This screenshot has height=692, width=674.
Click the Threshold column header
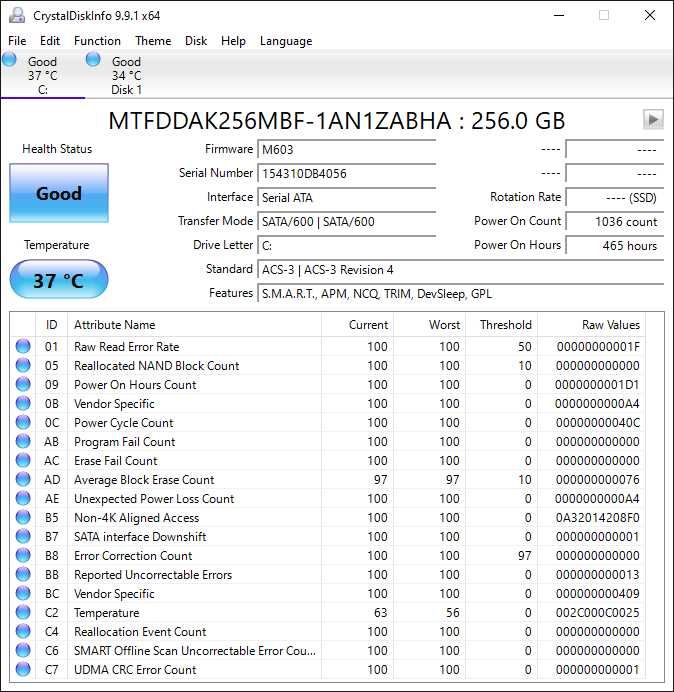coord(501,325)
